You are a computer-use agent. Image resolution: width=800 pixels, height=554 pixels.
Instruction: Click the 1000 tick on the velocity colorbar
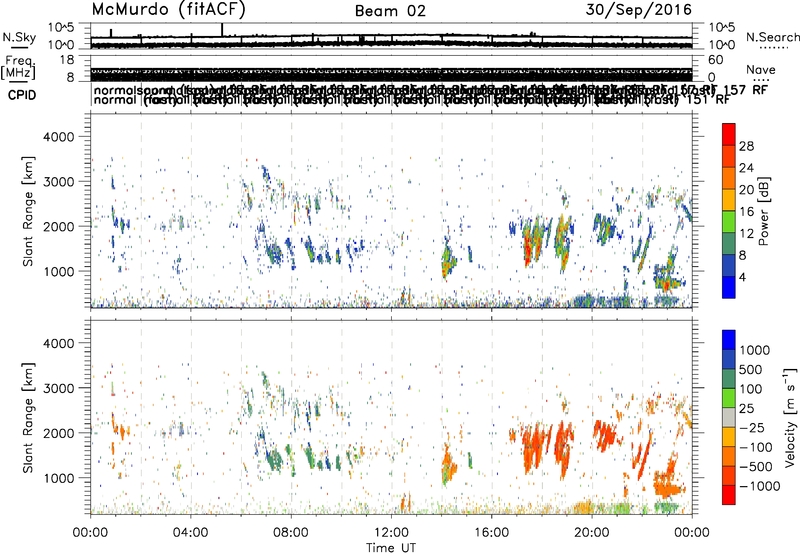click(754, 350)
